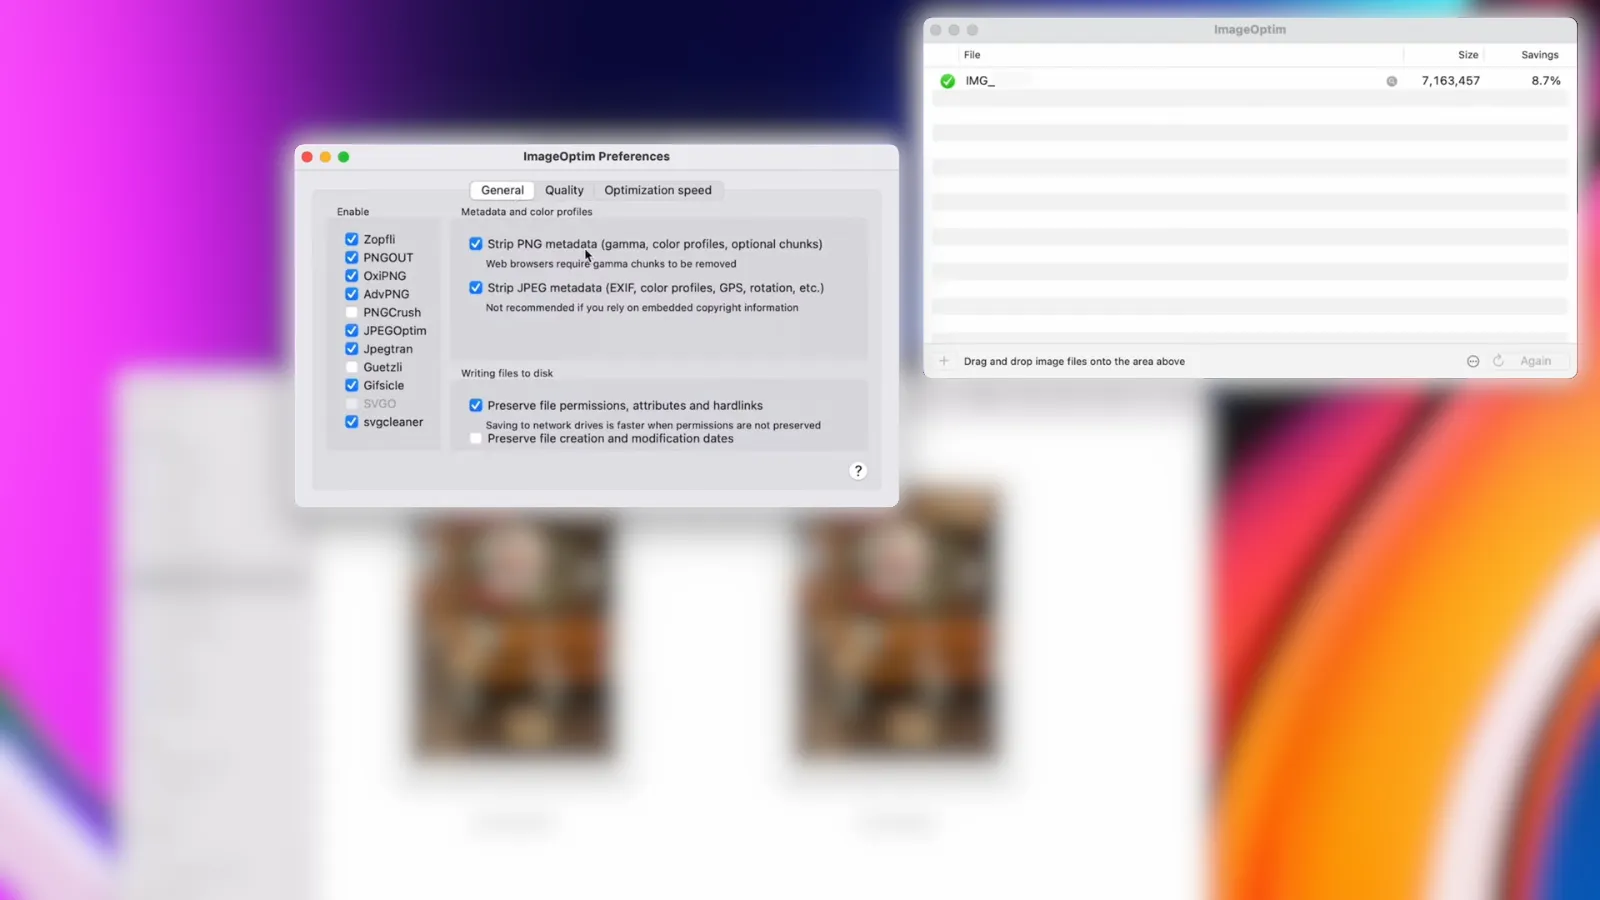Turn off AdvPNG
Image resolution: width=1600 pixels, height=900 pixels.
(351, 294)
